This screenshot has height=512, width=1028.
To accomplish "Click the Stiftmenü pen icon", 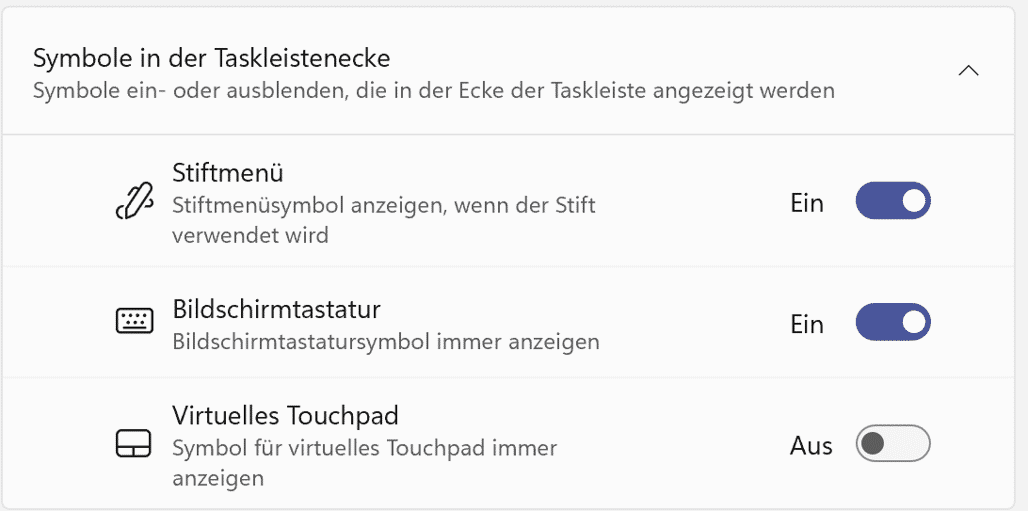I will pyautogui.click(x=134, y=203).
